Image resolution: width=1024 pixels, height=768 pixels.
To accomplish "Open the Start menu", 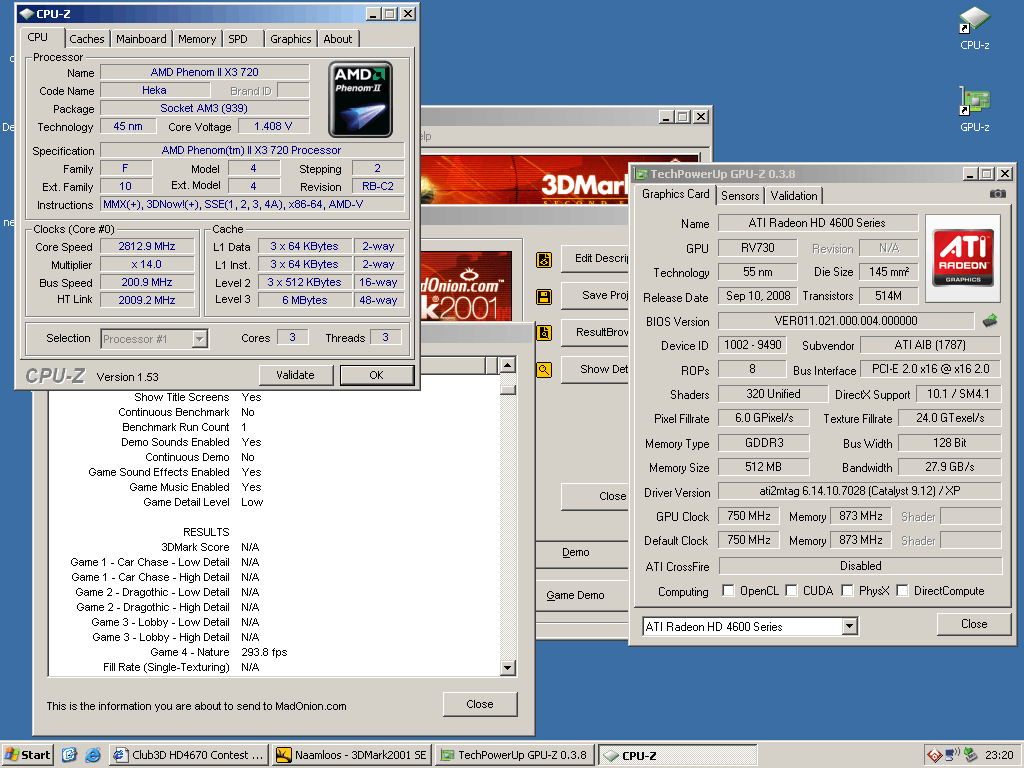I will pos(27,755).
